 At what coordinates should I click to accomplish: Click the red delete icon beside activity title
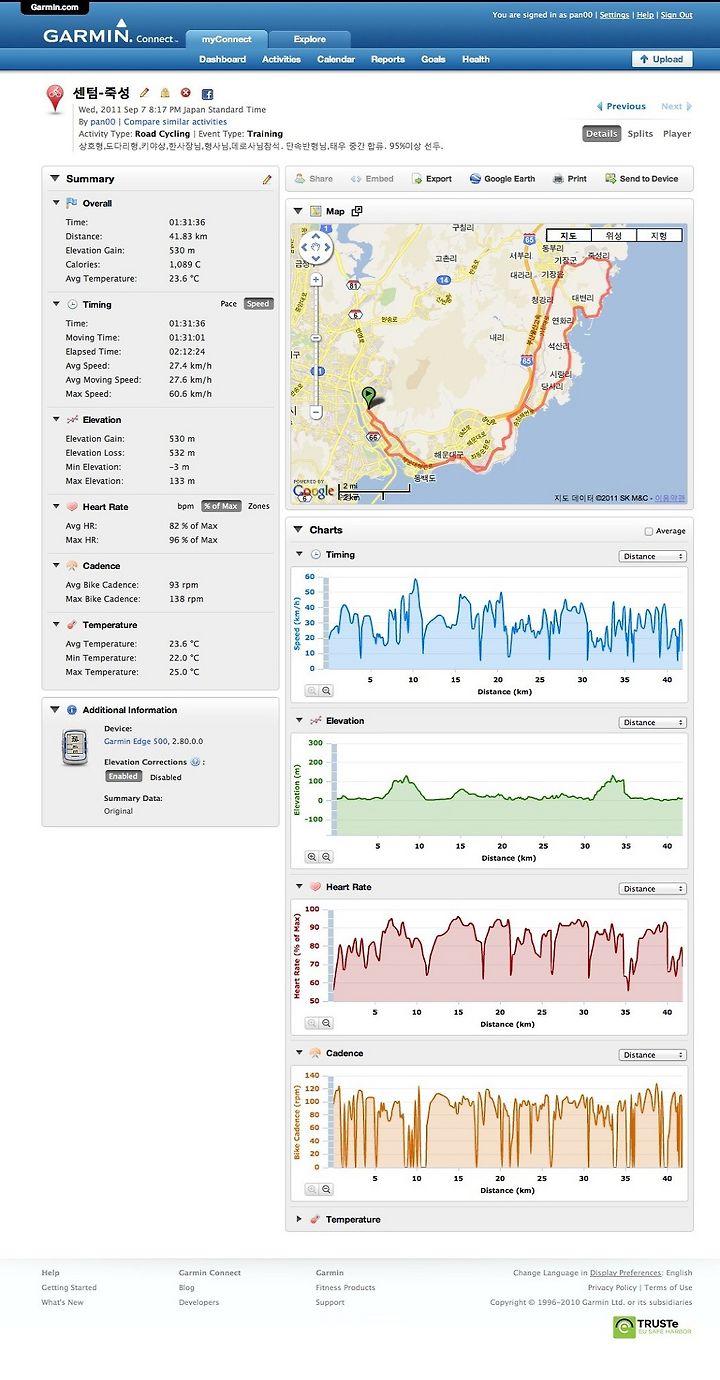click(x=185, y=93)
